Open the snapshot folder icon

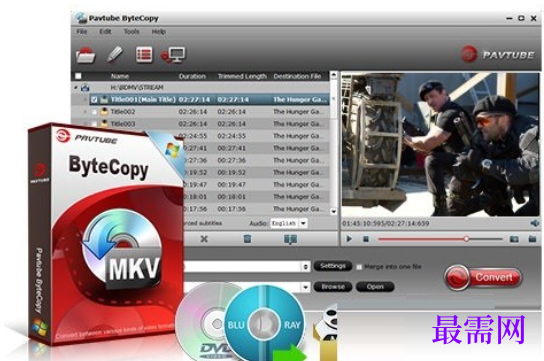tap(532, 239)
